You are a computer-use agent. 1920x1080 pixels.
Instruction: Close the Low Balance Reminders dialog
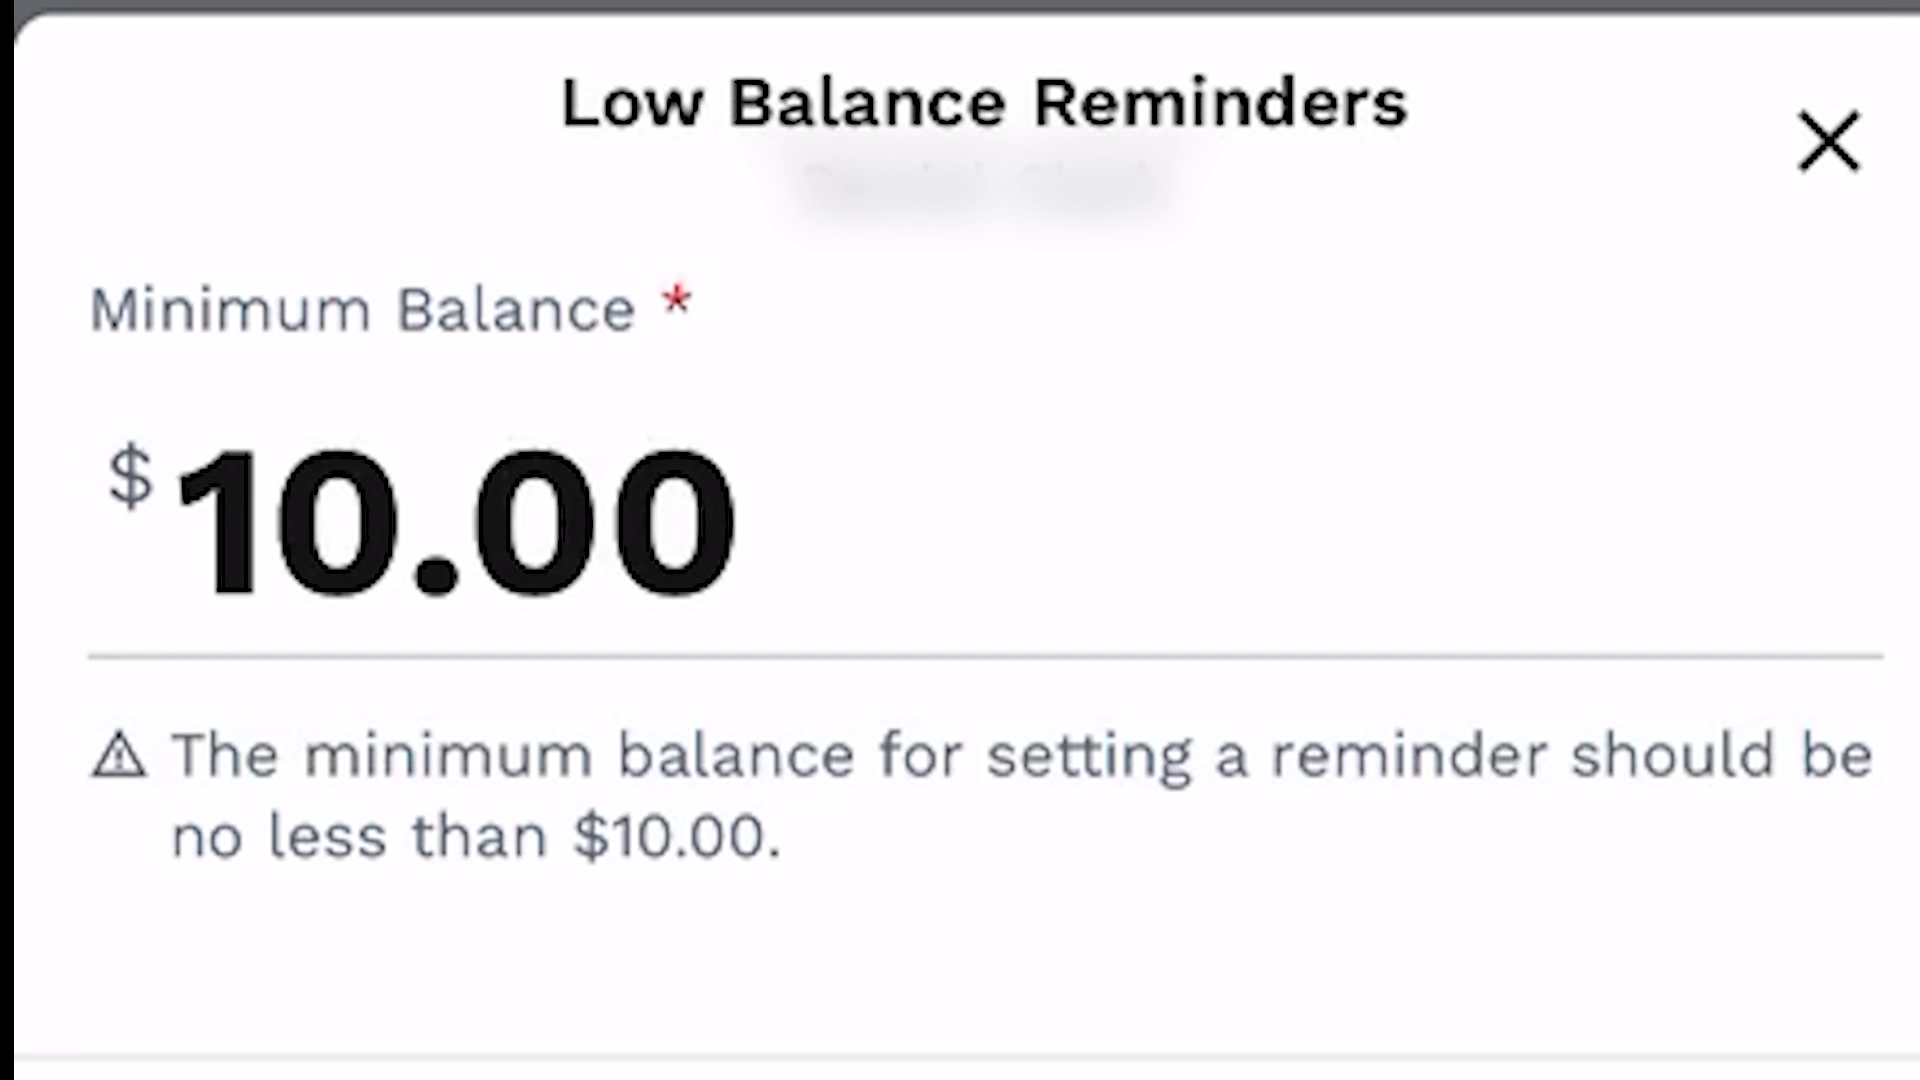coord(1828,141)
